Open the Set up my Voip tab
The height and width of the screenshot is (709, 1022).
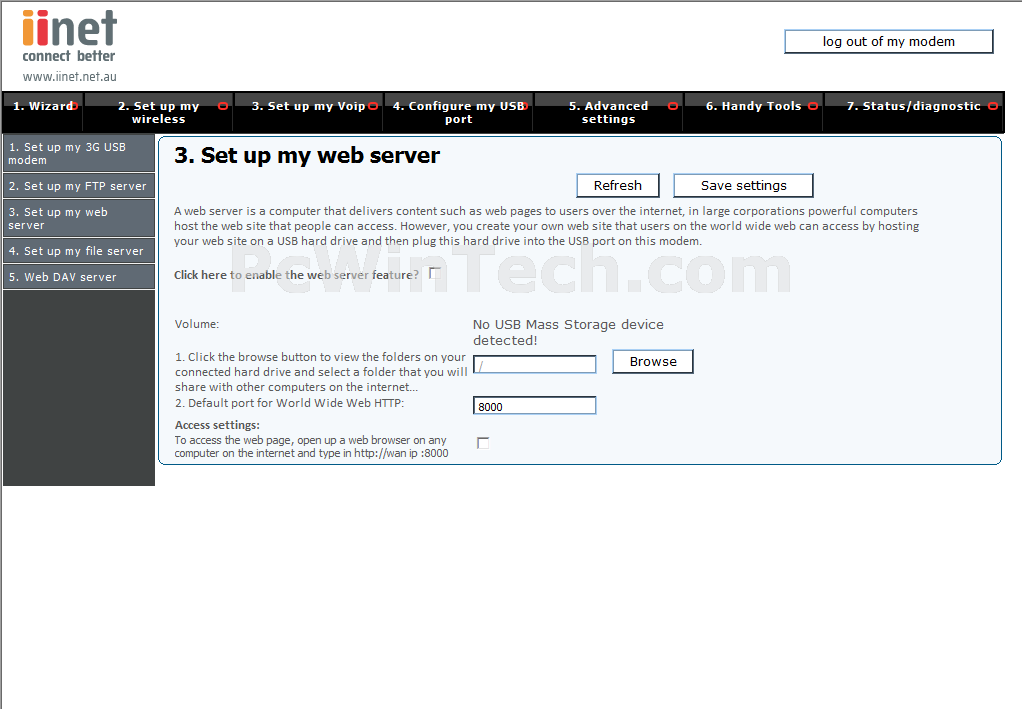coord(308,112)
